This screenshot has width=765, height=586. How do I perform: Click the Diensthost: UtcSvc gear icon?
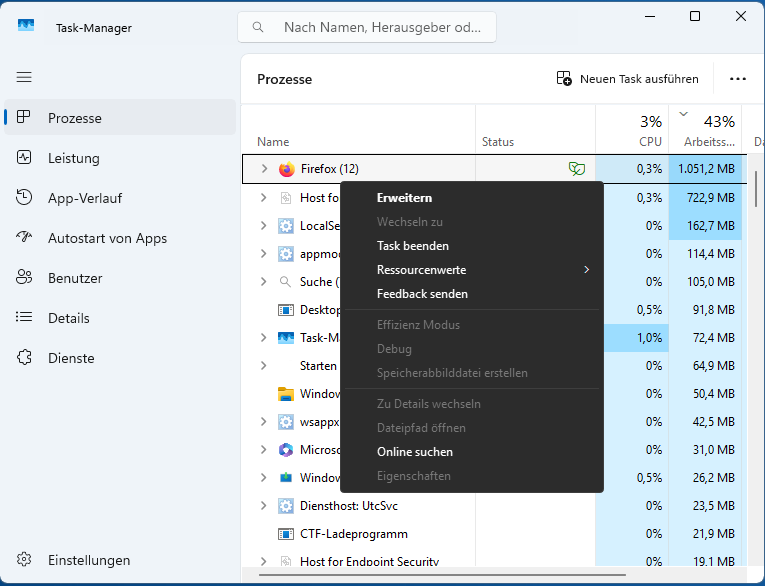pyautogui.click(x=285, y=505)
